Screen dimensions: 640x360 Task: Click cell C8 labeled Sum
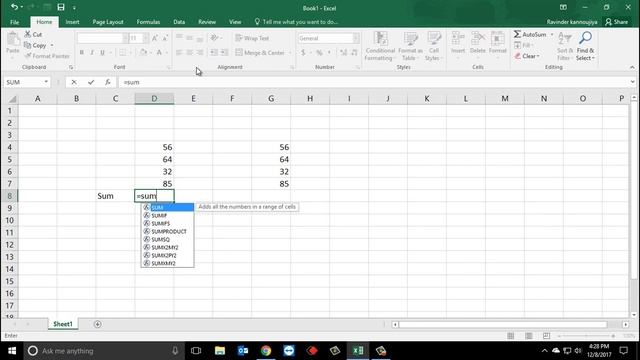(116, 196)
